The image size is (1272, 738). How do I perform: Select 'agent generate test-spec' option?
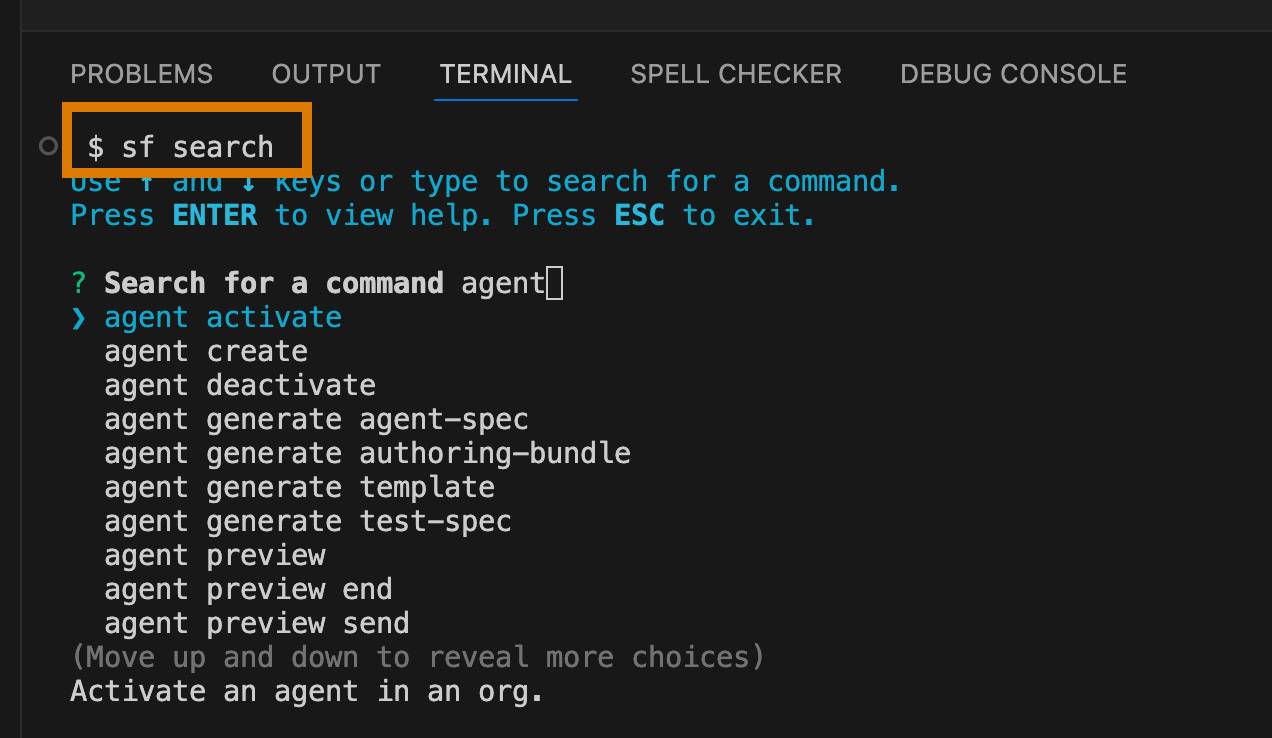click(308, 522)
